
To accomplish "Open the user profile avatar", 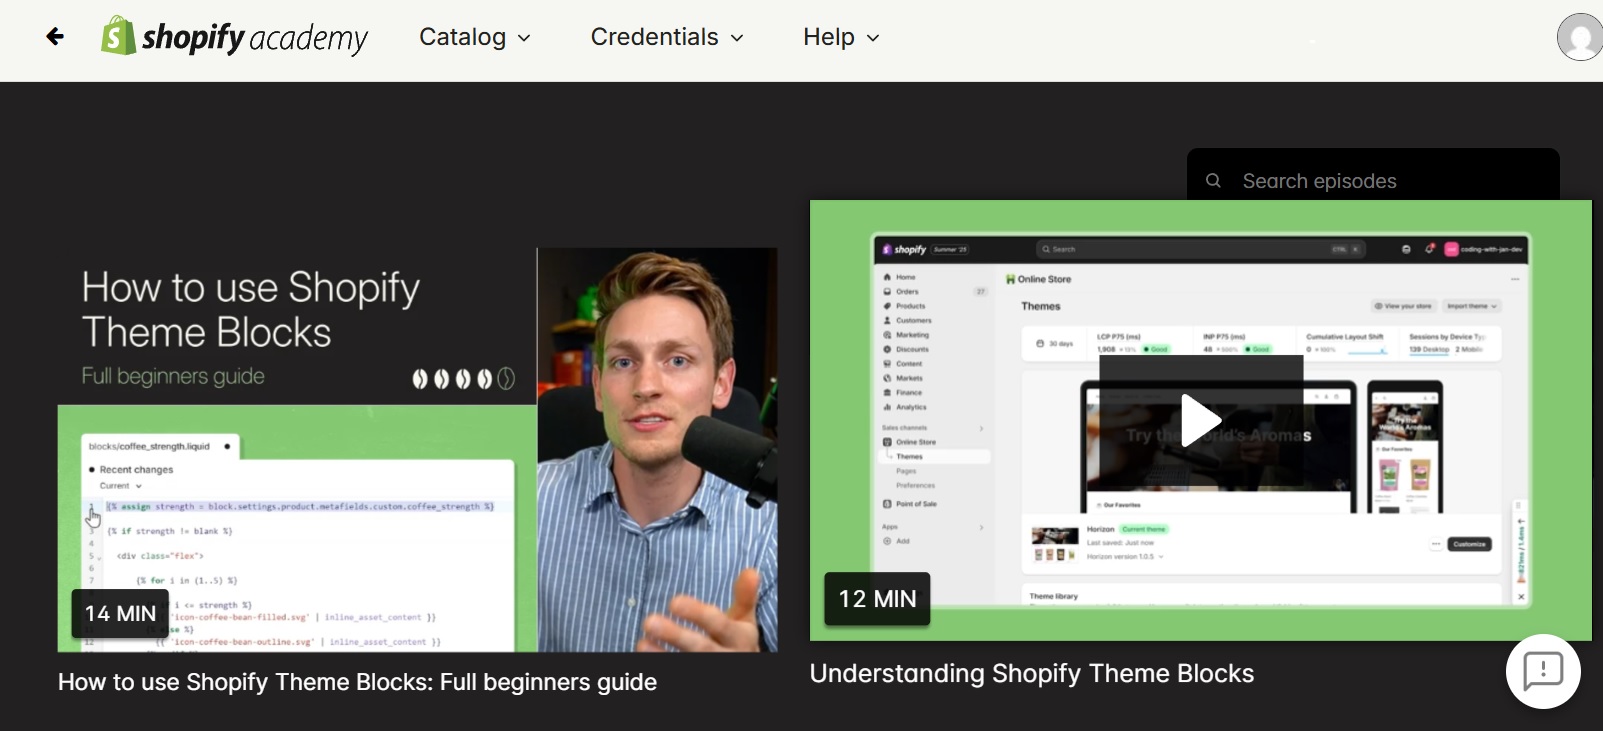I will click(x=1580, y=37).
